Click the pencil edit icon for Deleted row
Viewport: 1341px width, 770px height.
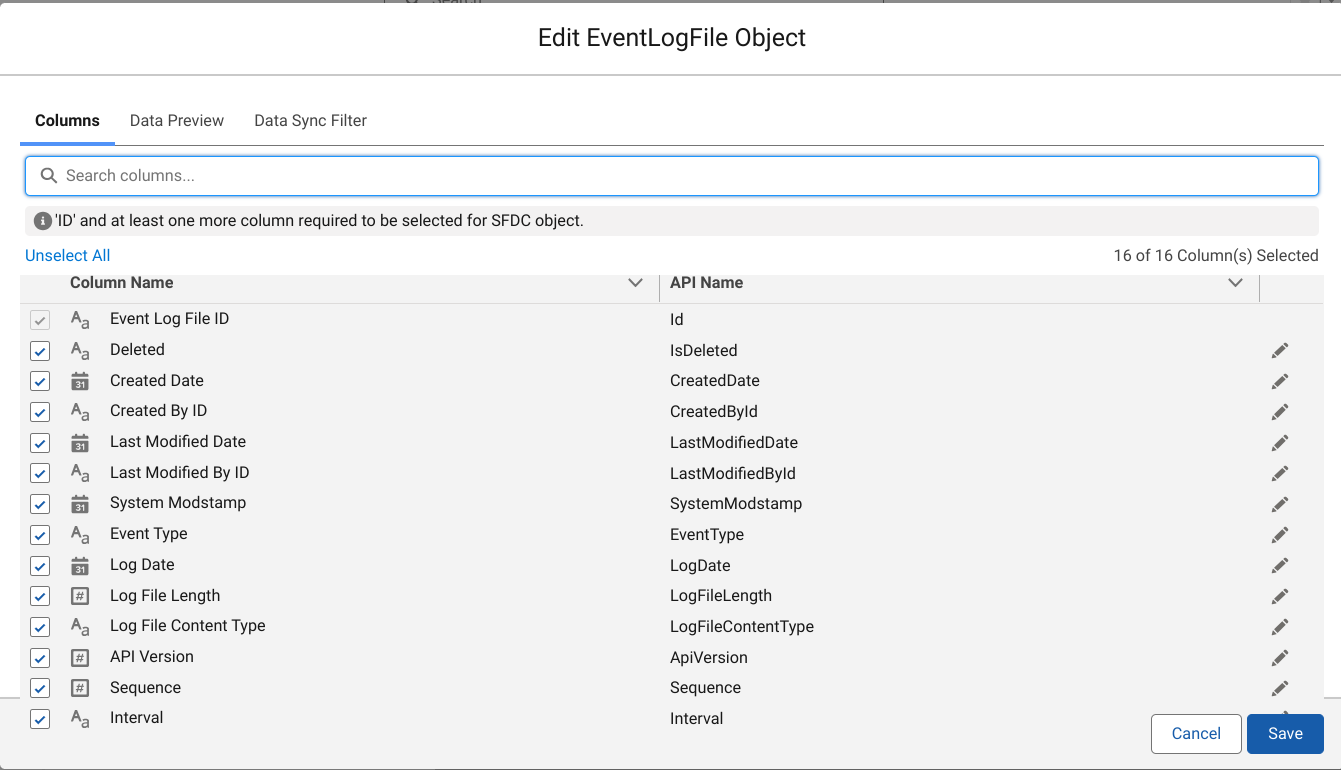[x=1280, y=351]
